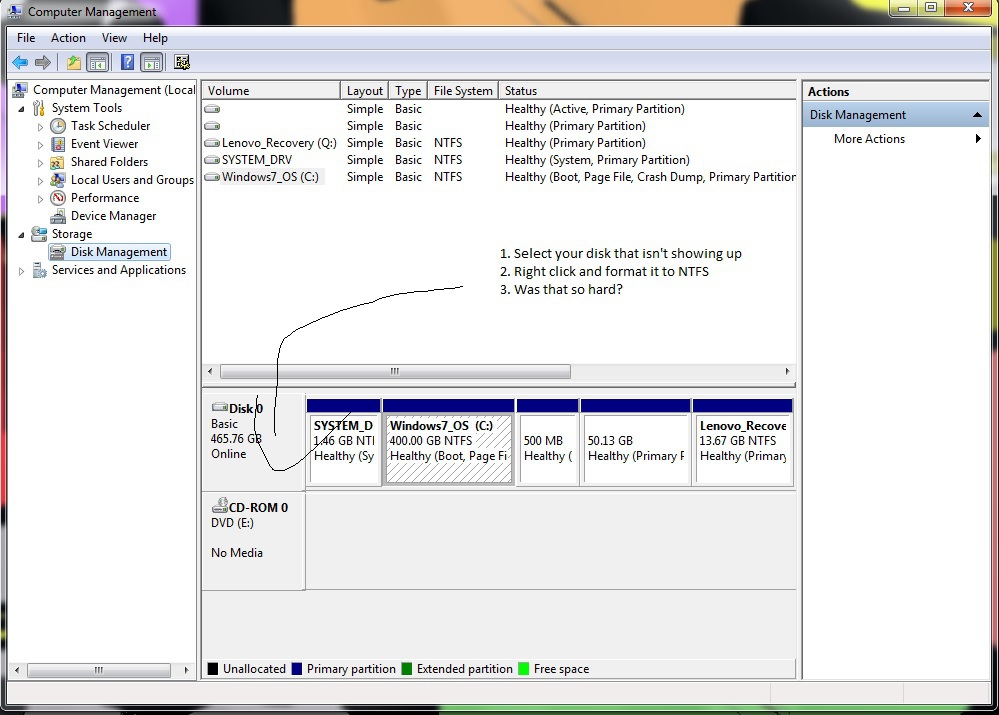The width and height of the screenshot is (999, 715).
Task: Collapse the Disk Management actions section
Action: (977, 115)
